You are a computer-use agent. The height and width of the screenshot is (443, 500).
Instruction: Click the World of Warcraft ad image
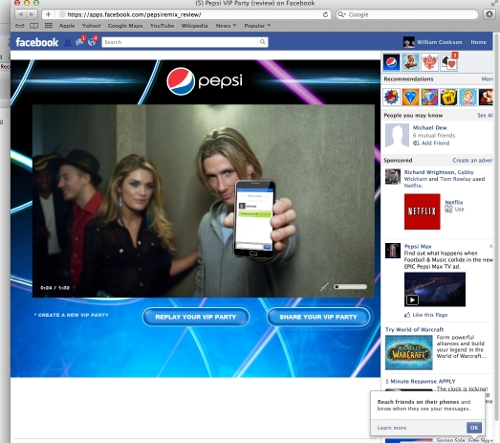[409, 353]
